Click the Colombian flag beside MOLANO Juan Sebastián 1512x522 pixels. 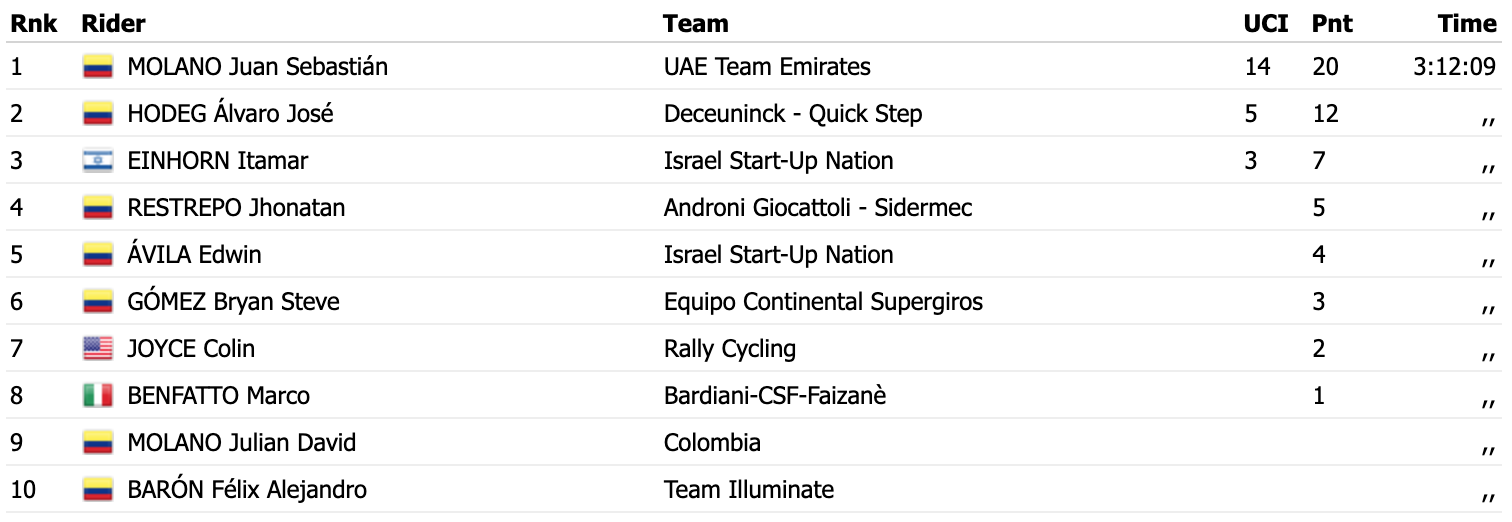[x=97, y=67]
